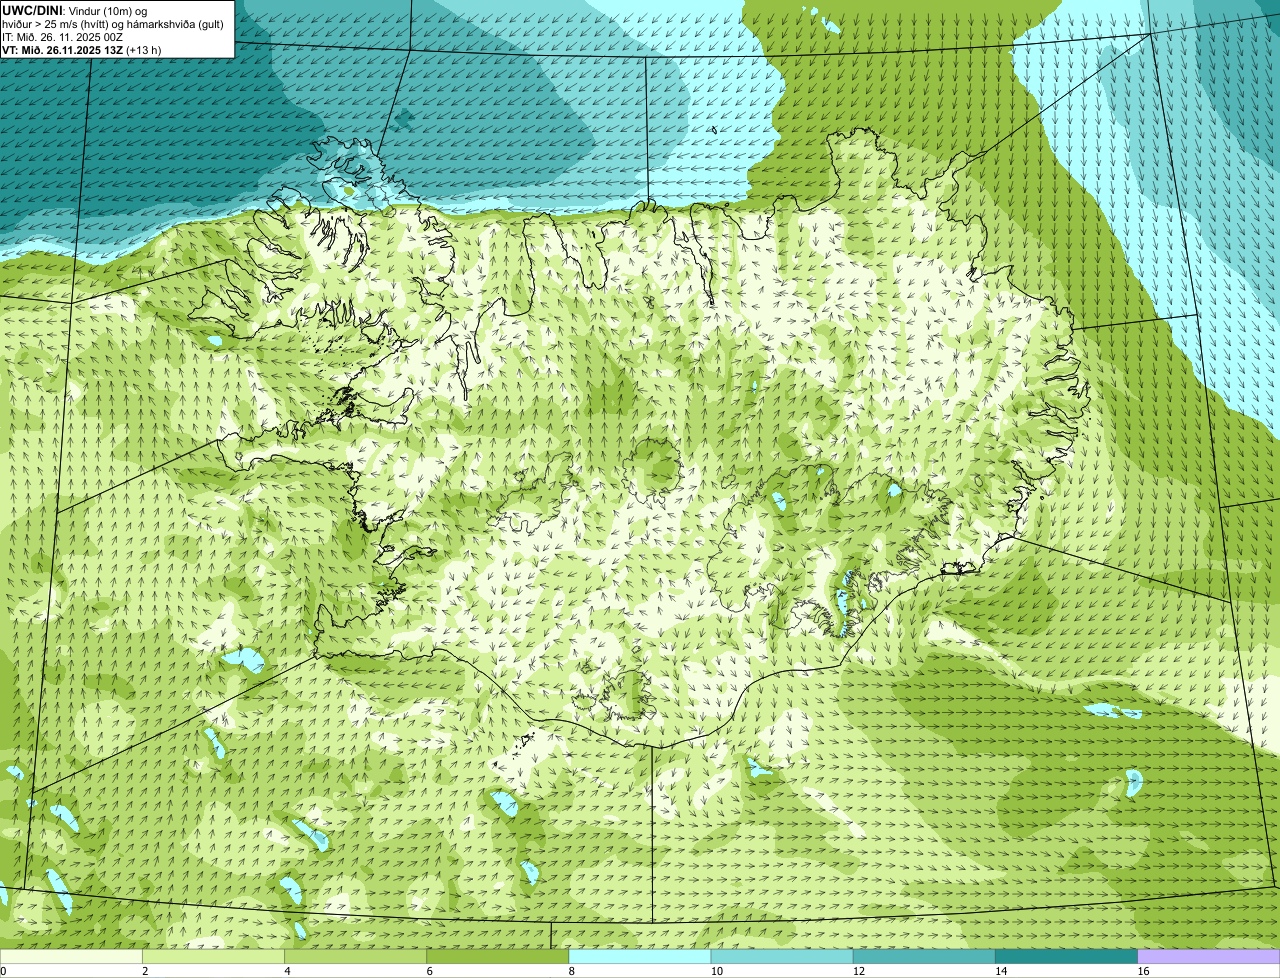
Task: Click the '2' label on the color scale
Action: pos(145,971)
